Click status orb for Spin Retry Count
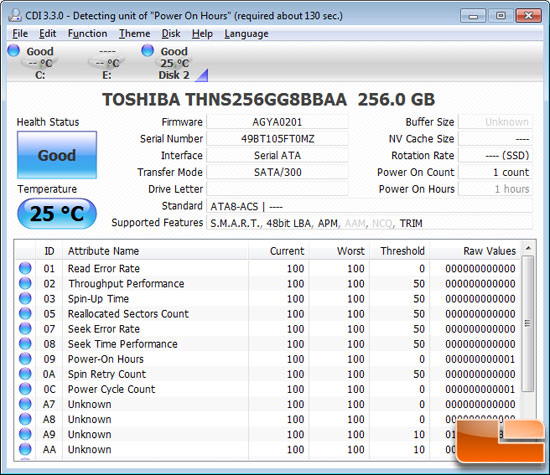 tap(25, 374)
